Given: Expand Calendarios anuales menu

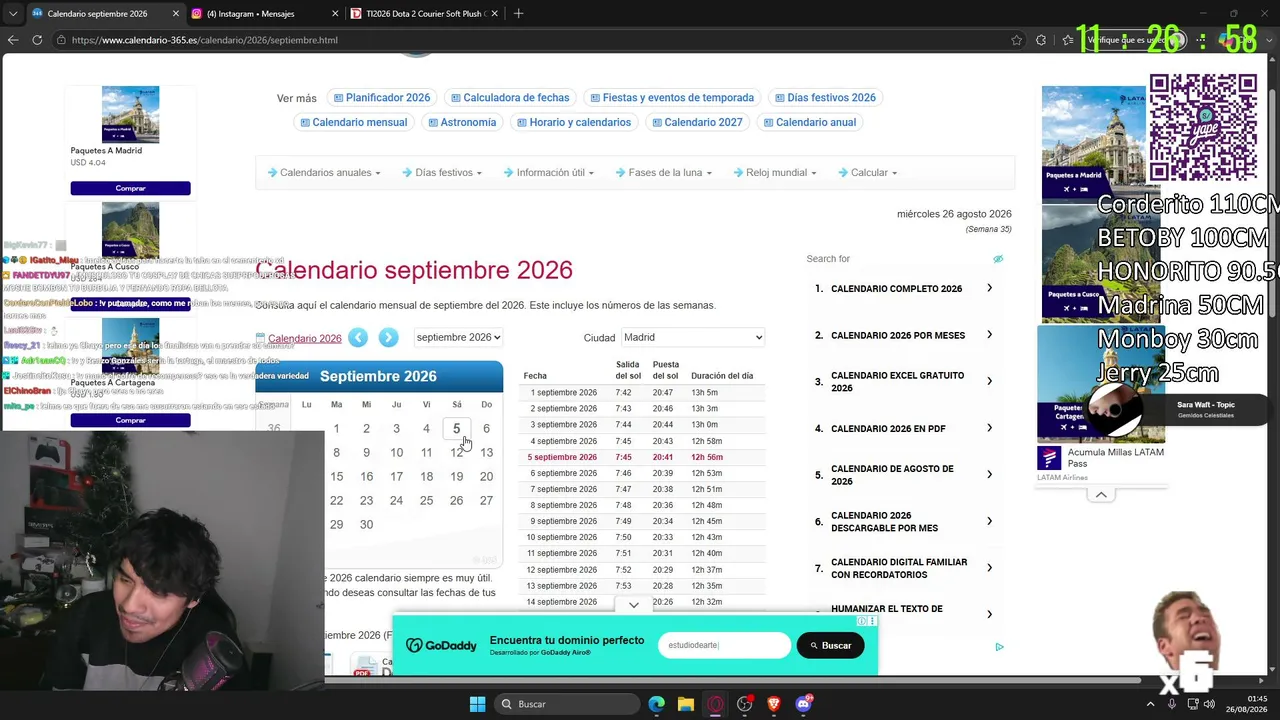Looking at the screenshot, I should click(x=324, y=172).
